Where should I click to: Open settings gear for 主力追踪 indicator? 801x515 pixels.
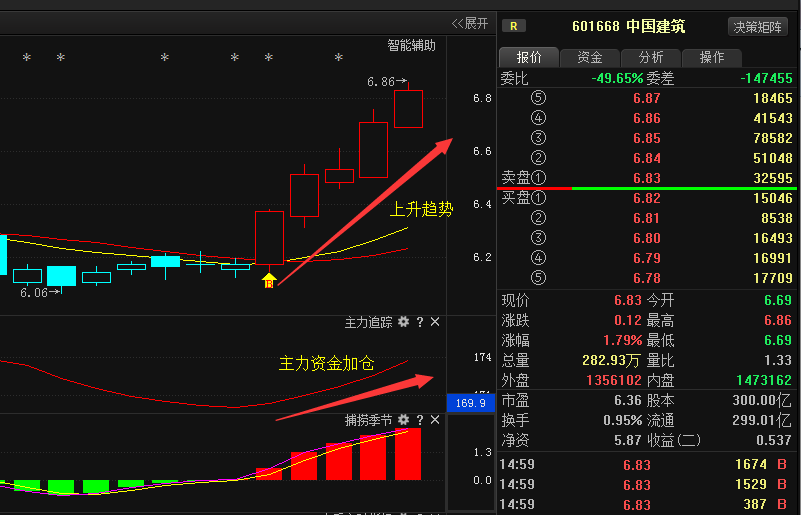tap(404, 322)
